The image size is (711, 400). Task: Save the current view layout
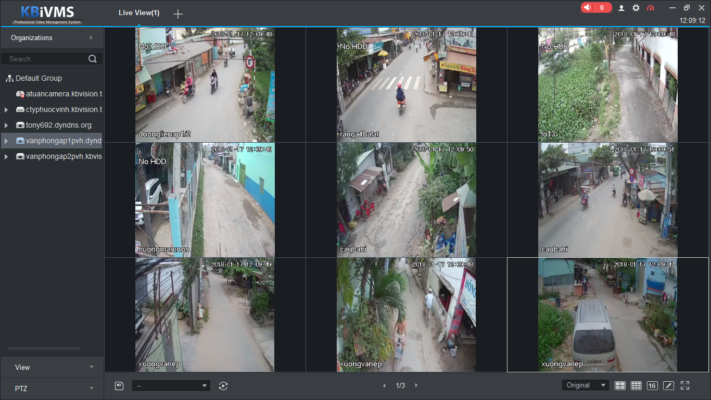(x=119, y=385)
